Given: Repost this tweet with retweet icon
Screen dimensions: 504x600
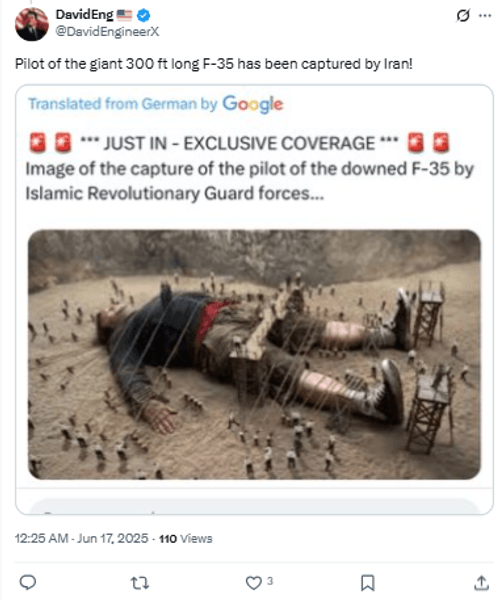Looking at the screenshot, I should point(140,583).
